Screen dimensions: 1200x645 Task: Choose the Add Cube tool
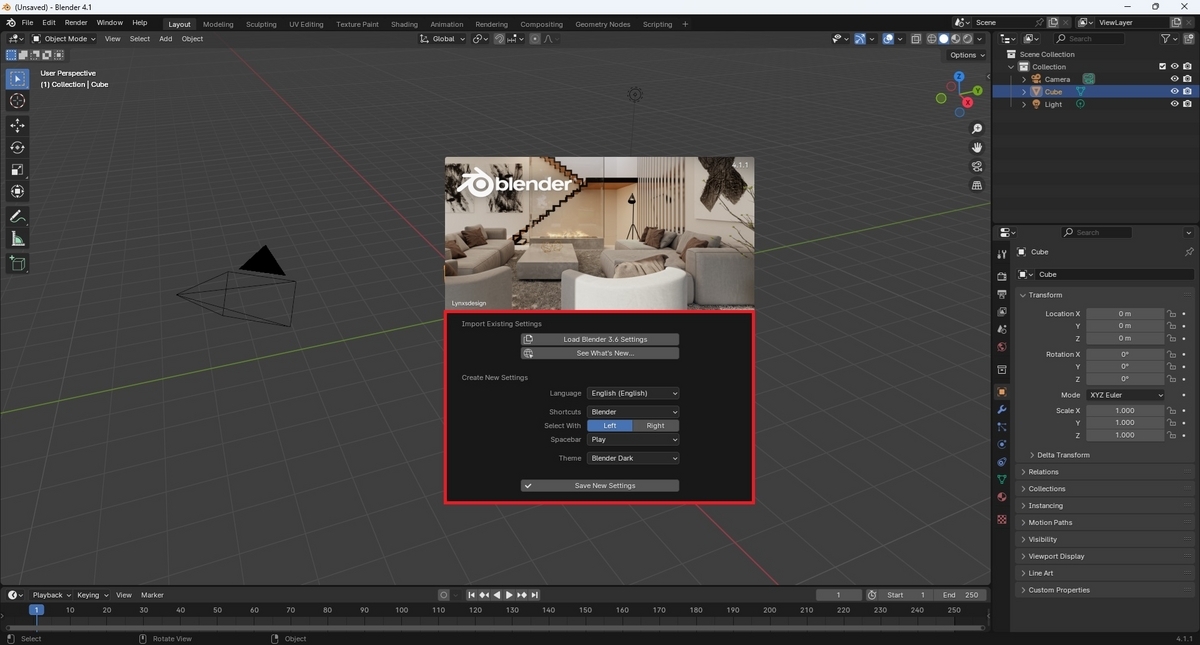[17, 264]
